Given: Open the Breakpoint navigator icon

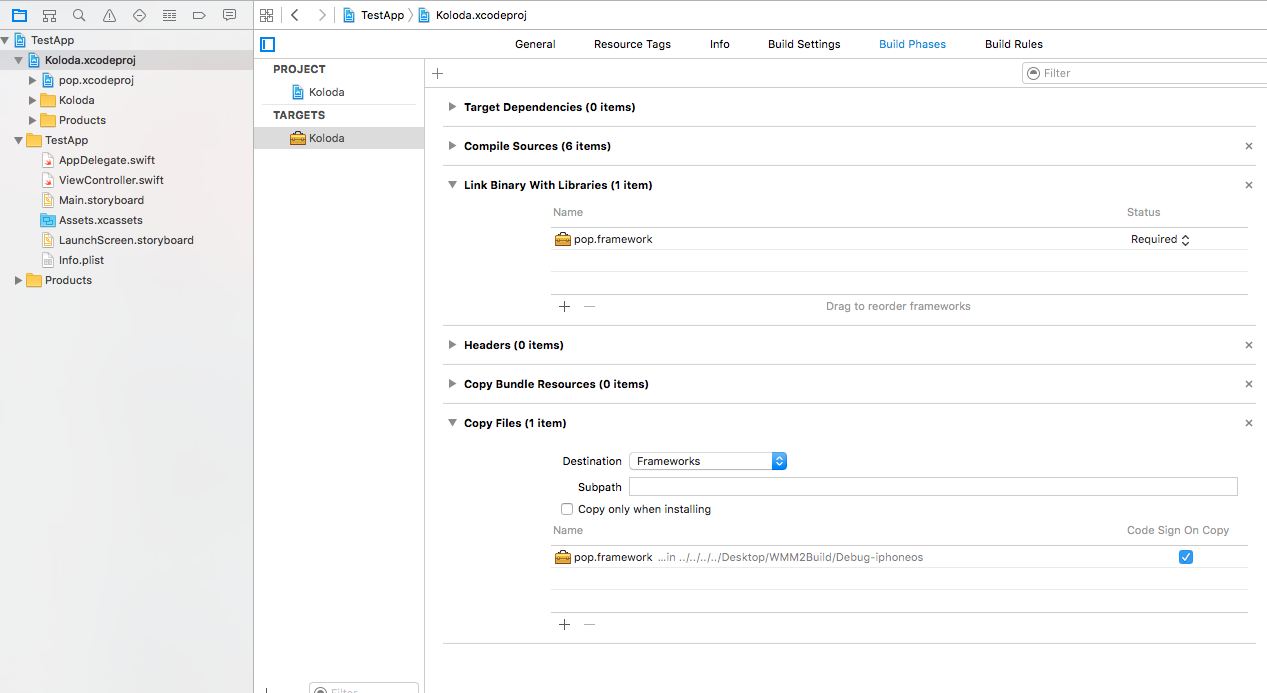Looking at the screenshot, I should 199,15.
